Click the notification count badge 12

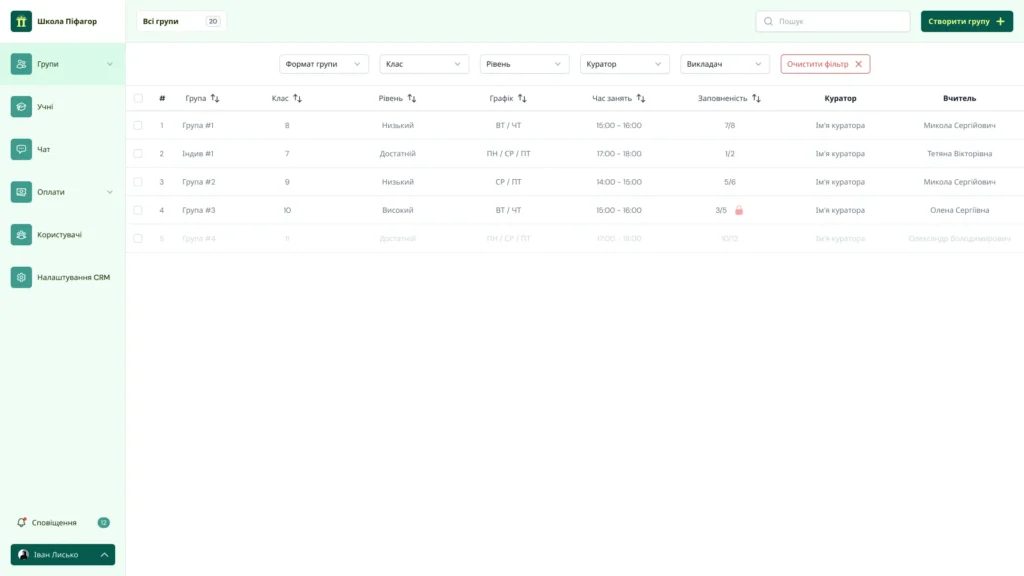103,522
